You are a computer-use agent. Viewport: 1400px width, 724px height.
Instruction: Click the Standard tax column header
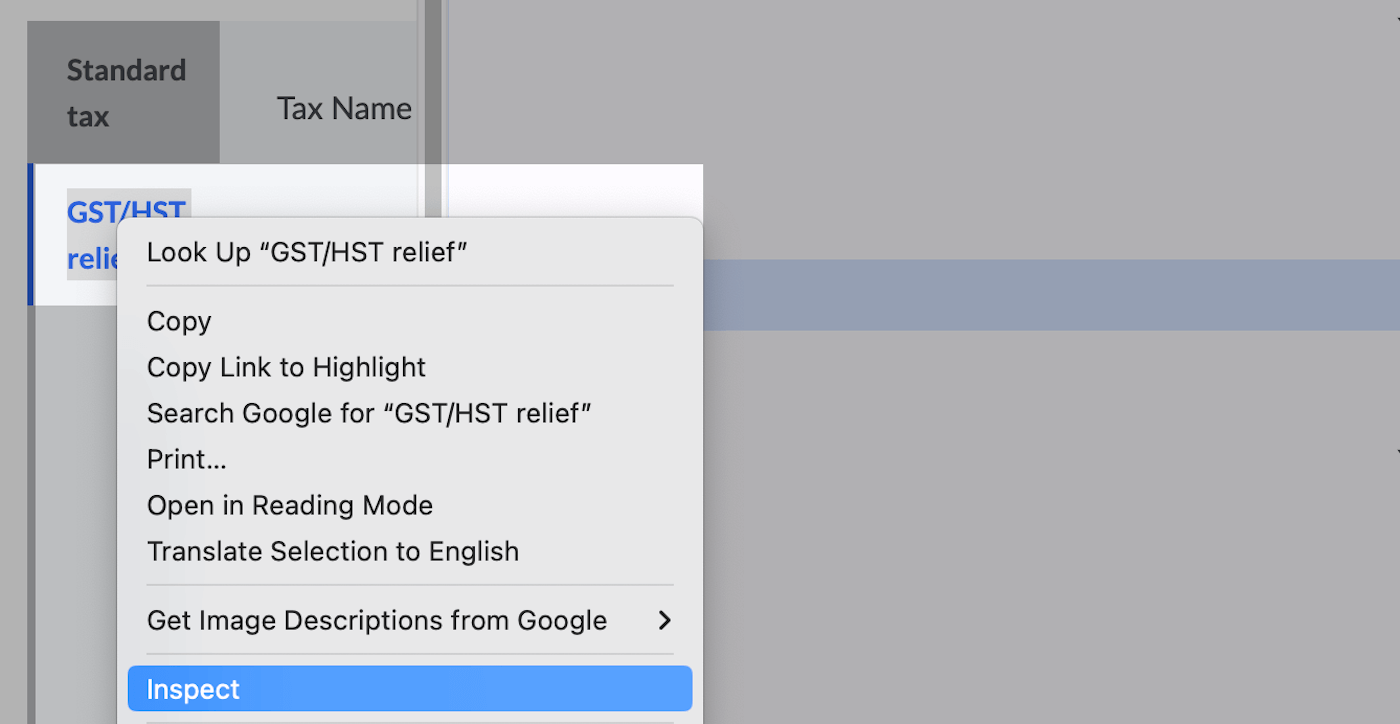pos(125,92)
